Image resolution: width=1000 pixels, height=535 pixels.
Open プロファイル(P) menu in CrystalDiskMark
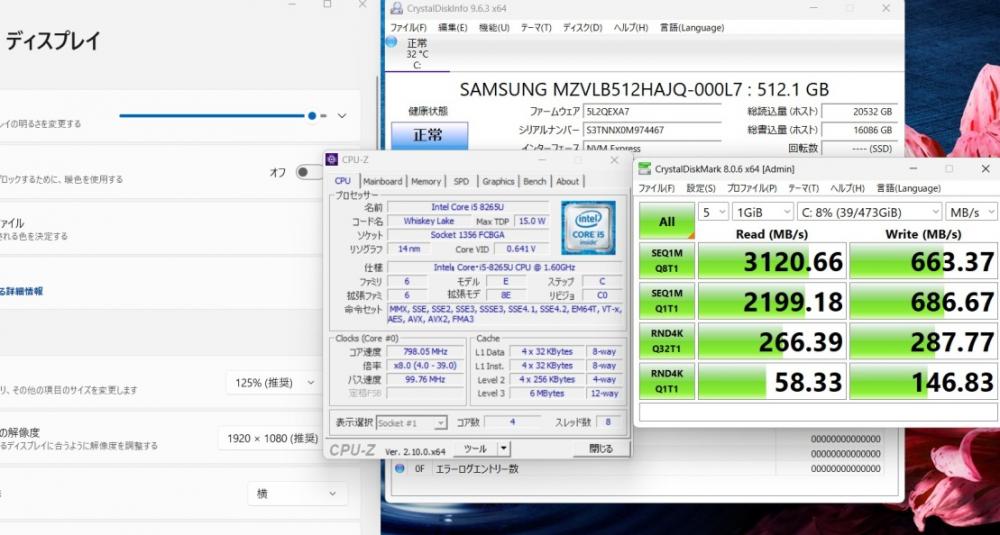click(x=752, y=189)
